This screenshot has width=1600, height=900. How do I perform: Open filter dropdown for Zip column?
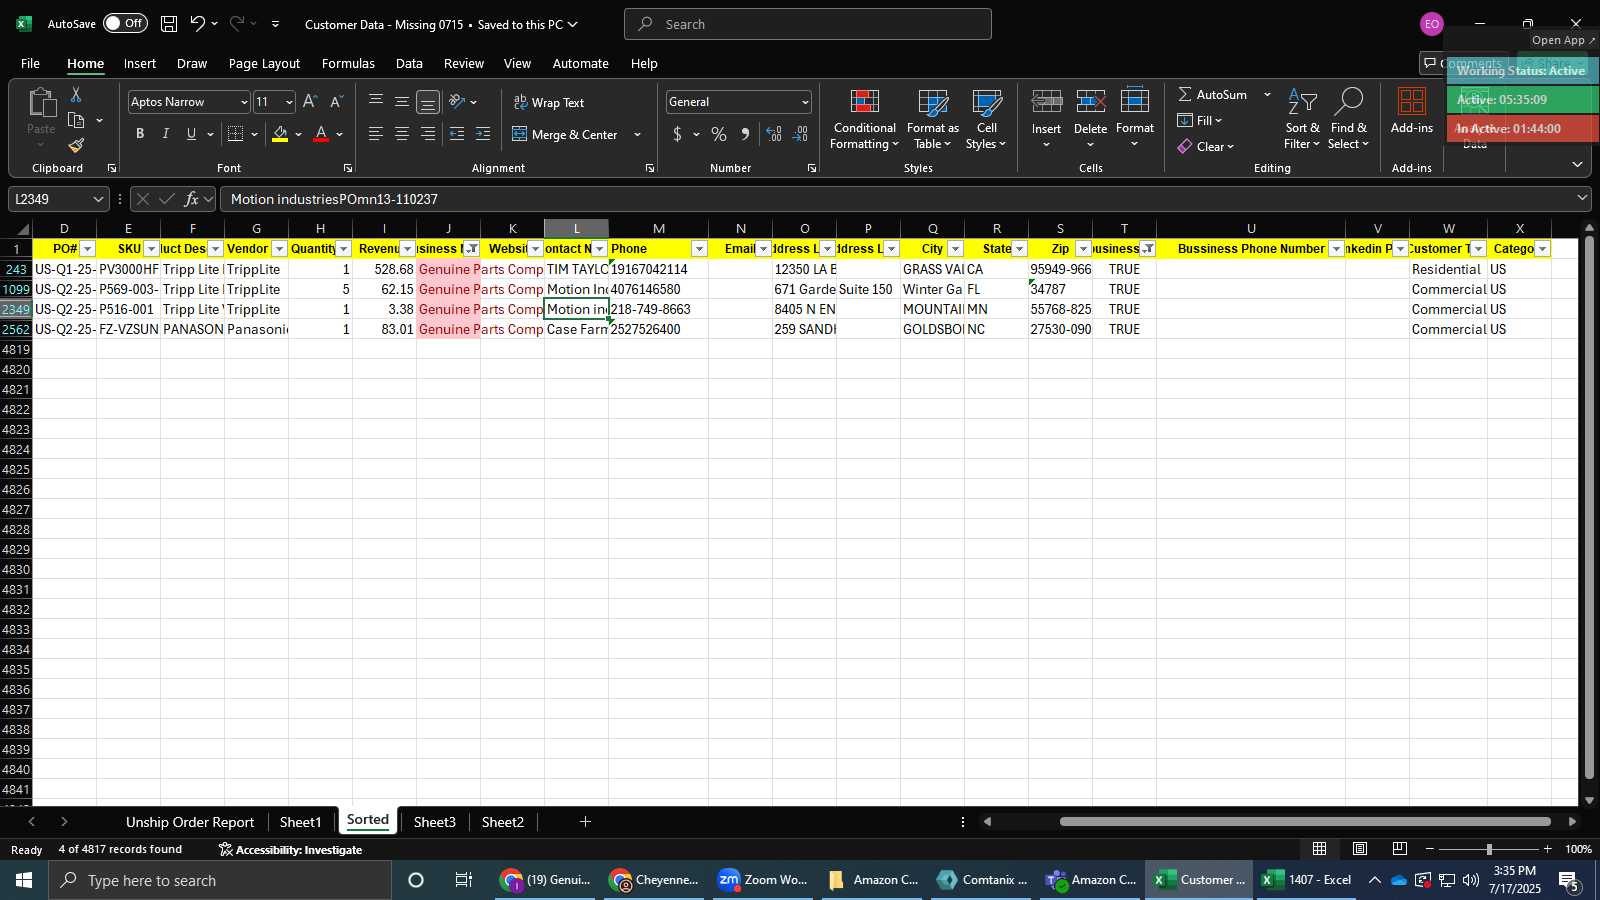pos(1083,249)
